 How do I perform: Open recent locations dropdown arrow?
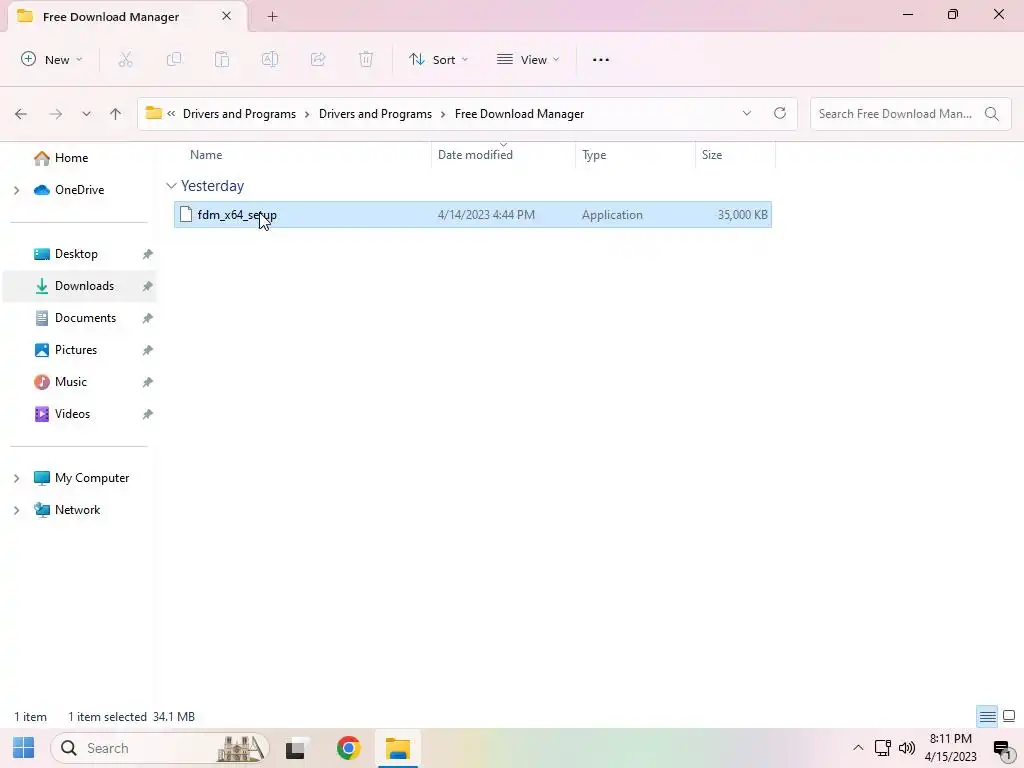click(x=86, y=114)
